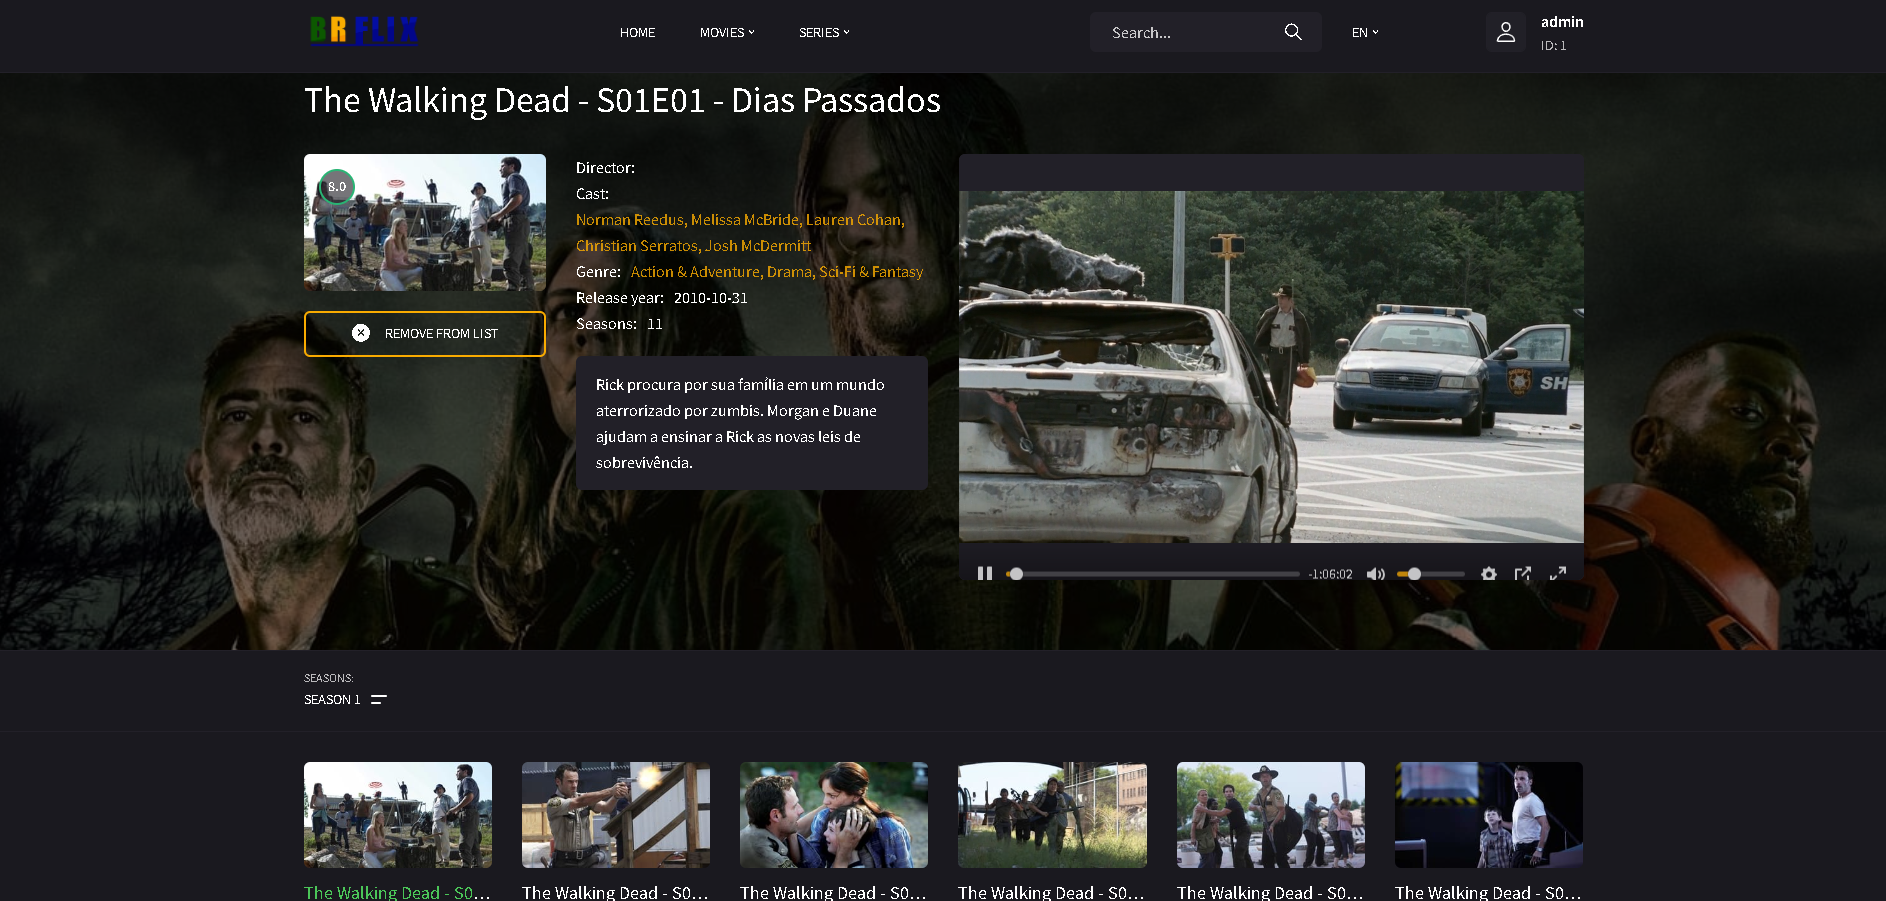1886x901 pixels.
Task: Open the Drama genre link
Action: point(789,272)
